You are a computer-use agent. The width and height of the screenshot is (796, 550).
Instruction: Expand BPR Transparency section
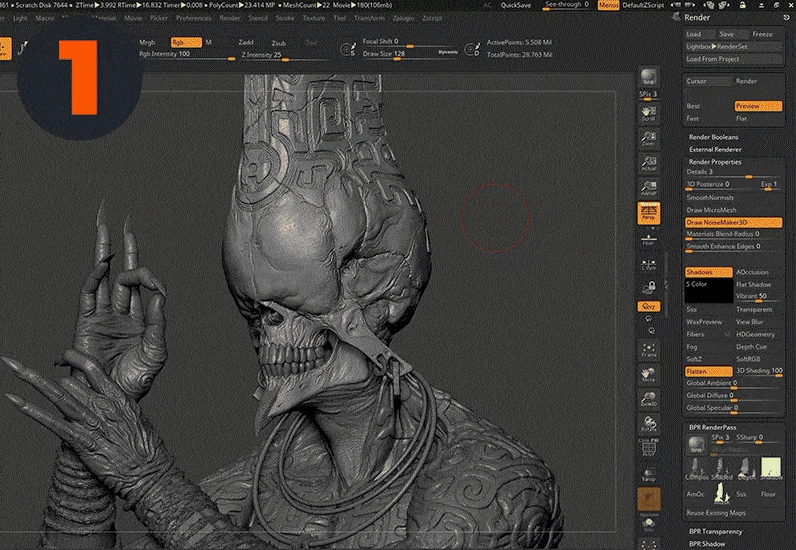tap(715, 532)
